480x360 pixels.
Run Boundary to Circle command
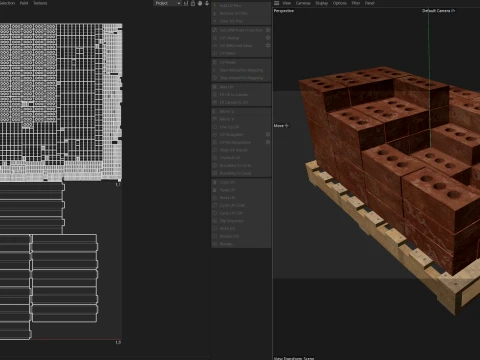[241, 165]
